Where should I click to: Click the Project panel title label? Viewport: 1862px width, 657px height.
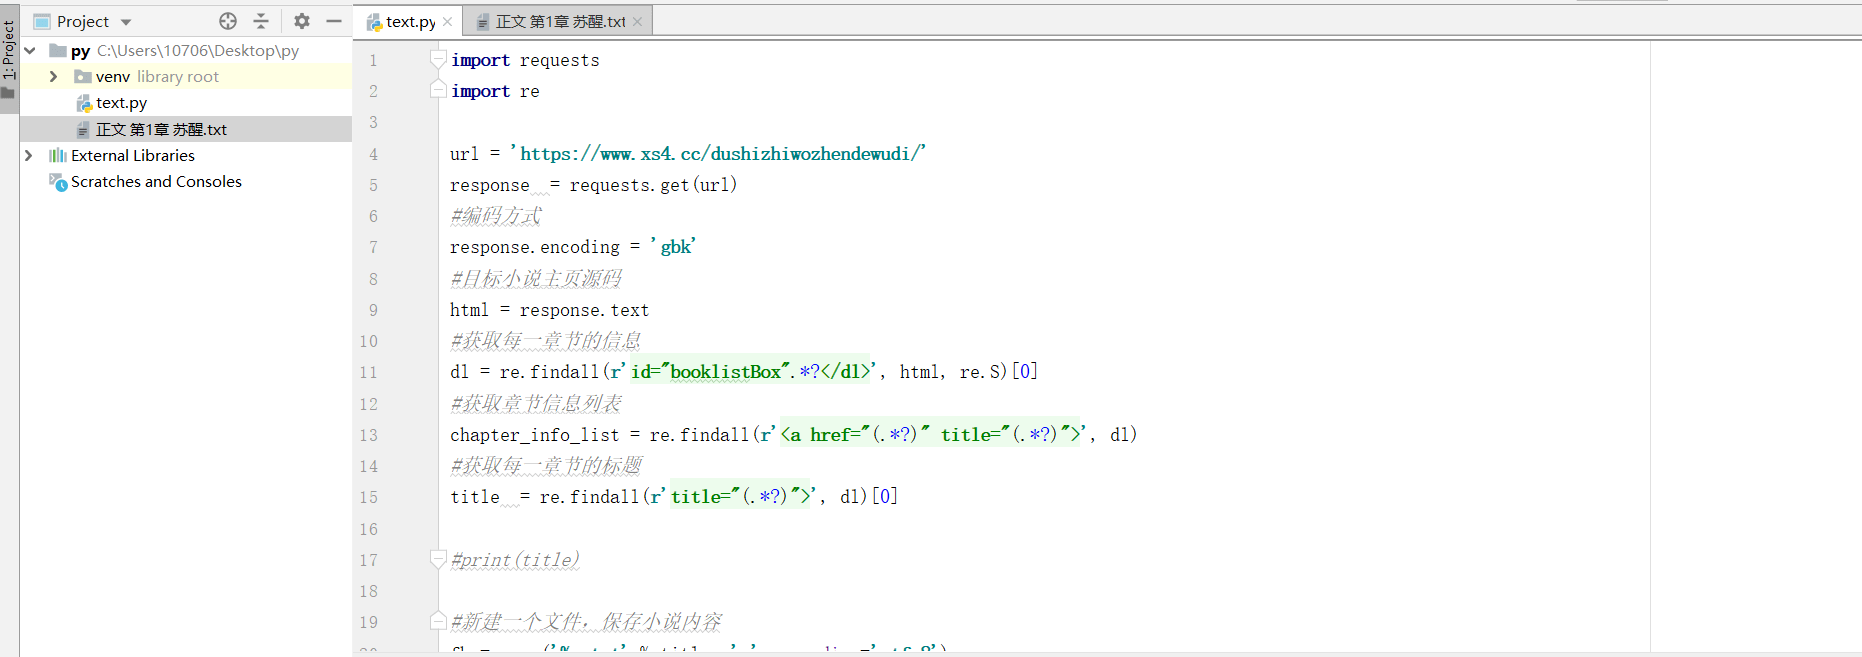pos(83,21)
